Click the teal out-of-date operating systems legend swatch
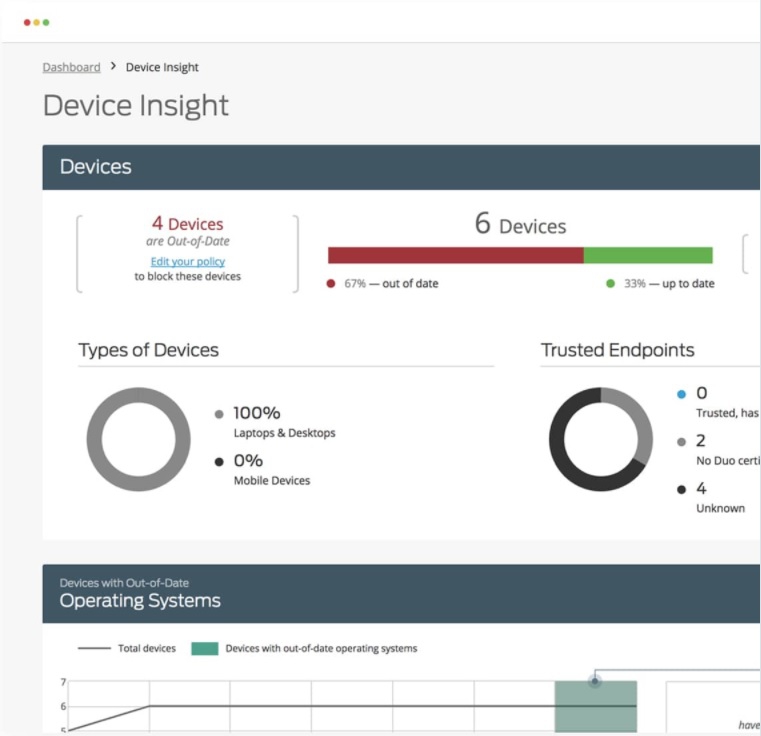This screenshot has width=761, height=736. click(x=205, y=649)
